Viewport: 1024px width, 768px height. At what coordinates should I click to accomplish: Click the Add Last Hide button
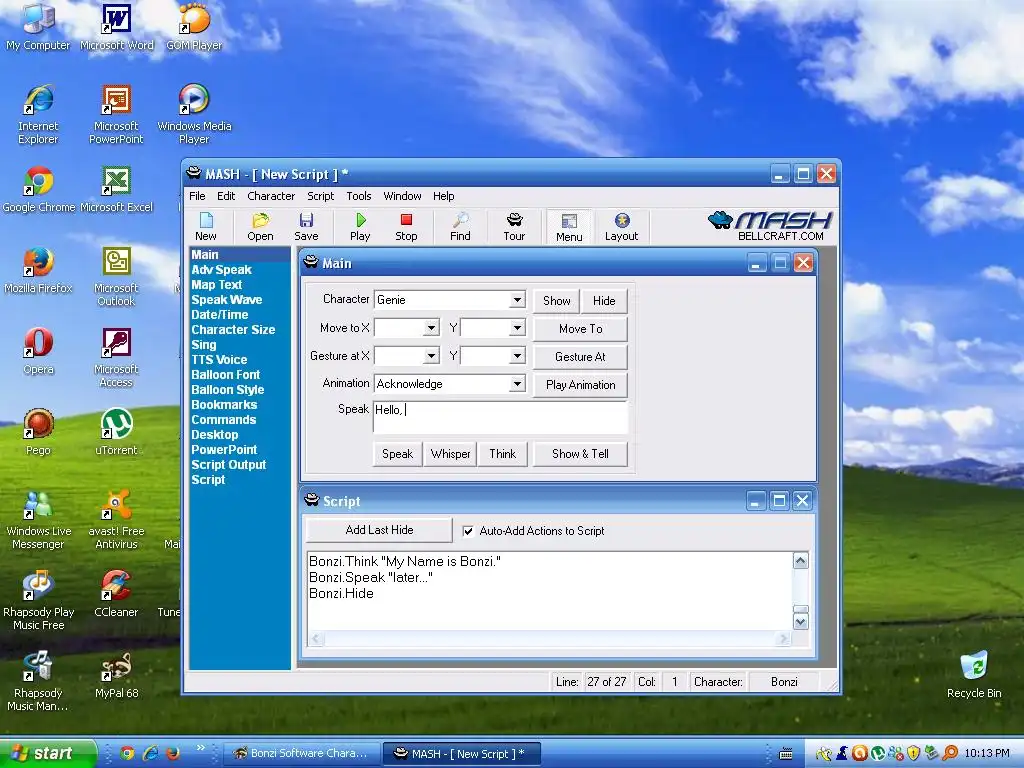click(x=379, y=530)
